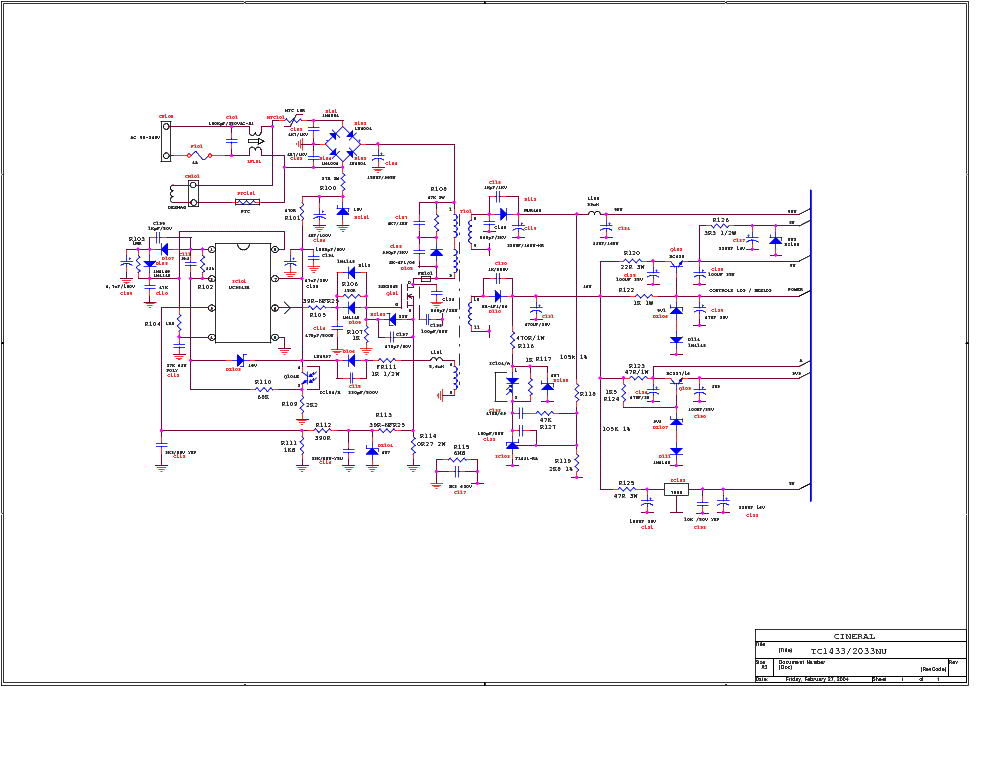Click the bridge rectifier diode diamond symbol
990x765 pixels.
(343, 144)
